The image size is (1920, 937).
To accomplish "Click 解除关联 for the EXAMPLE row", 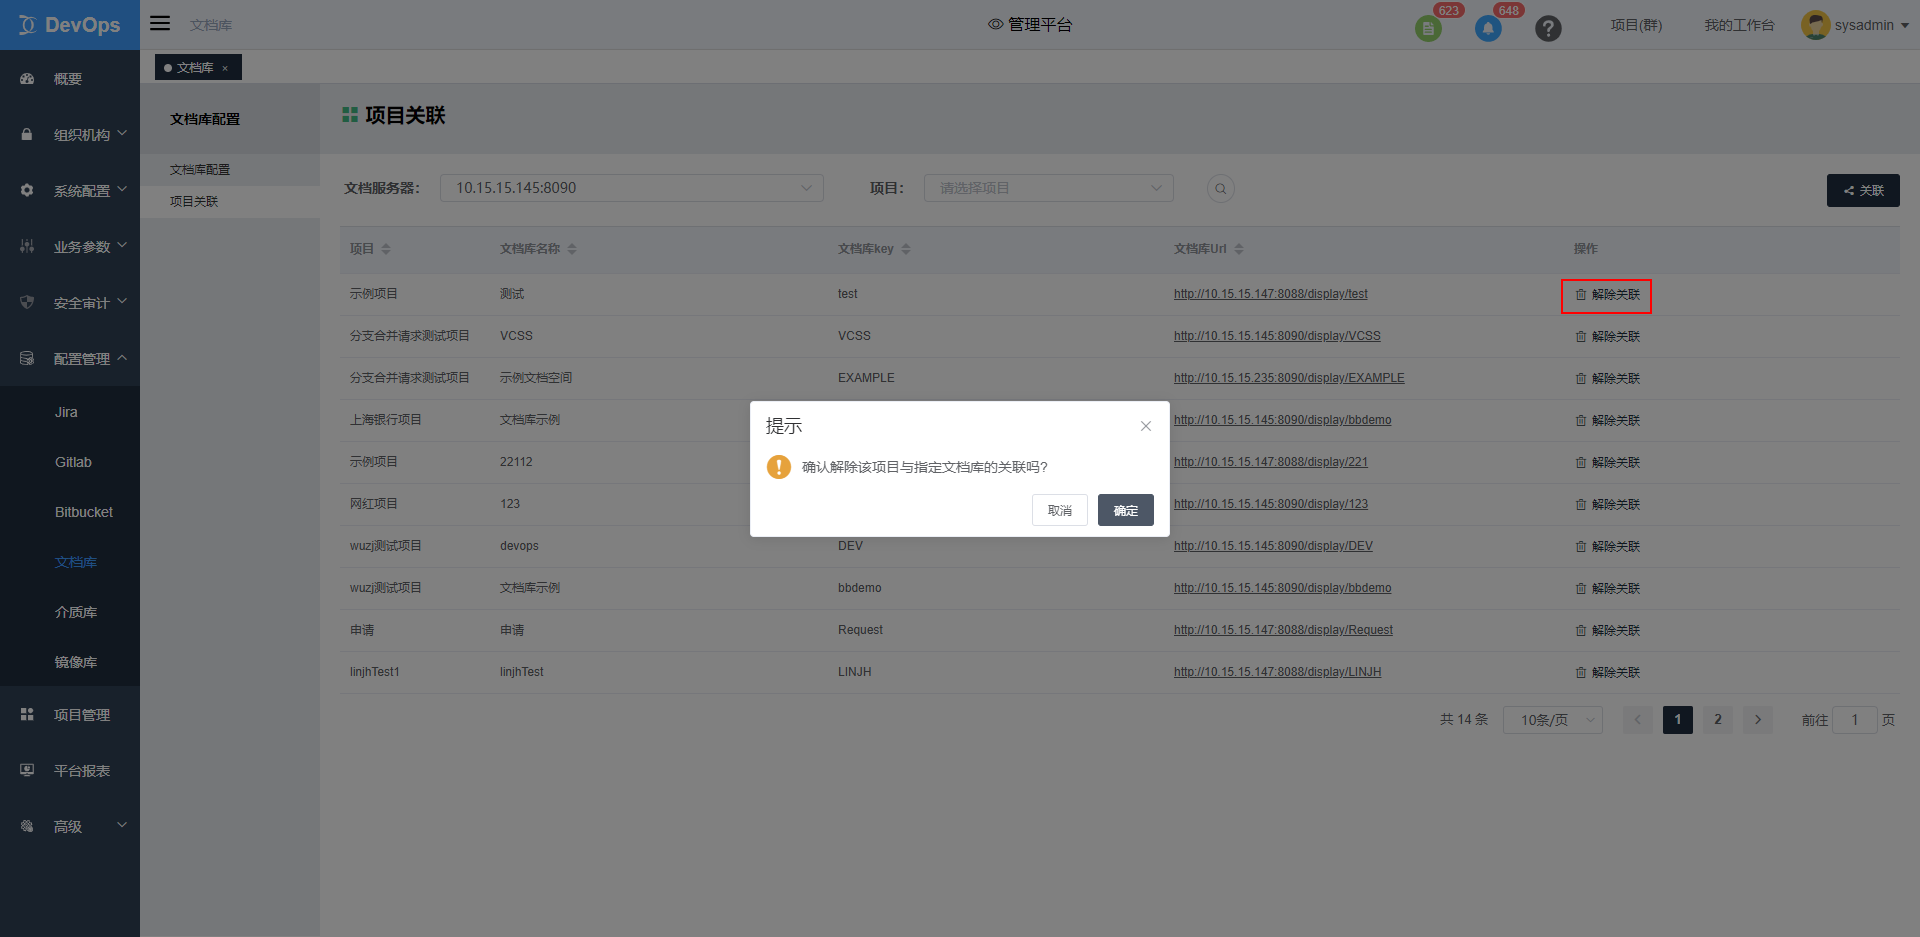I will (x=1608, y=379).
